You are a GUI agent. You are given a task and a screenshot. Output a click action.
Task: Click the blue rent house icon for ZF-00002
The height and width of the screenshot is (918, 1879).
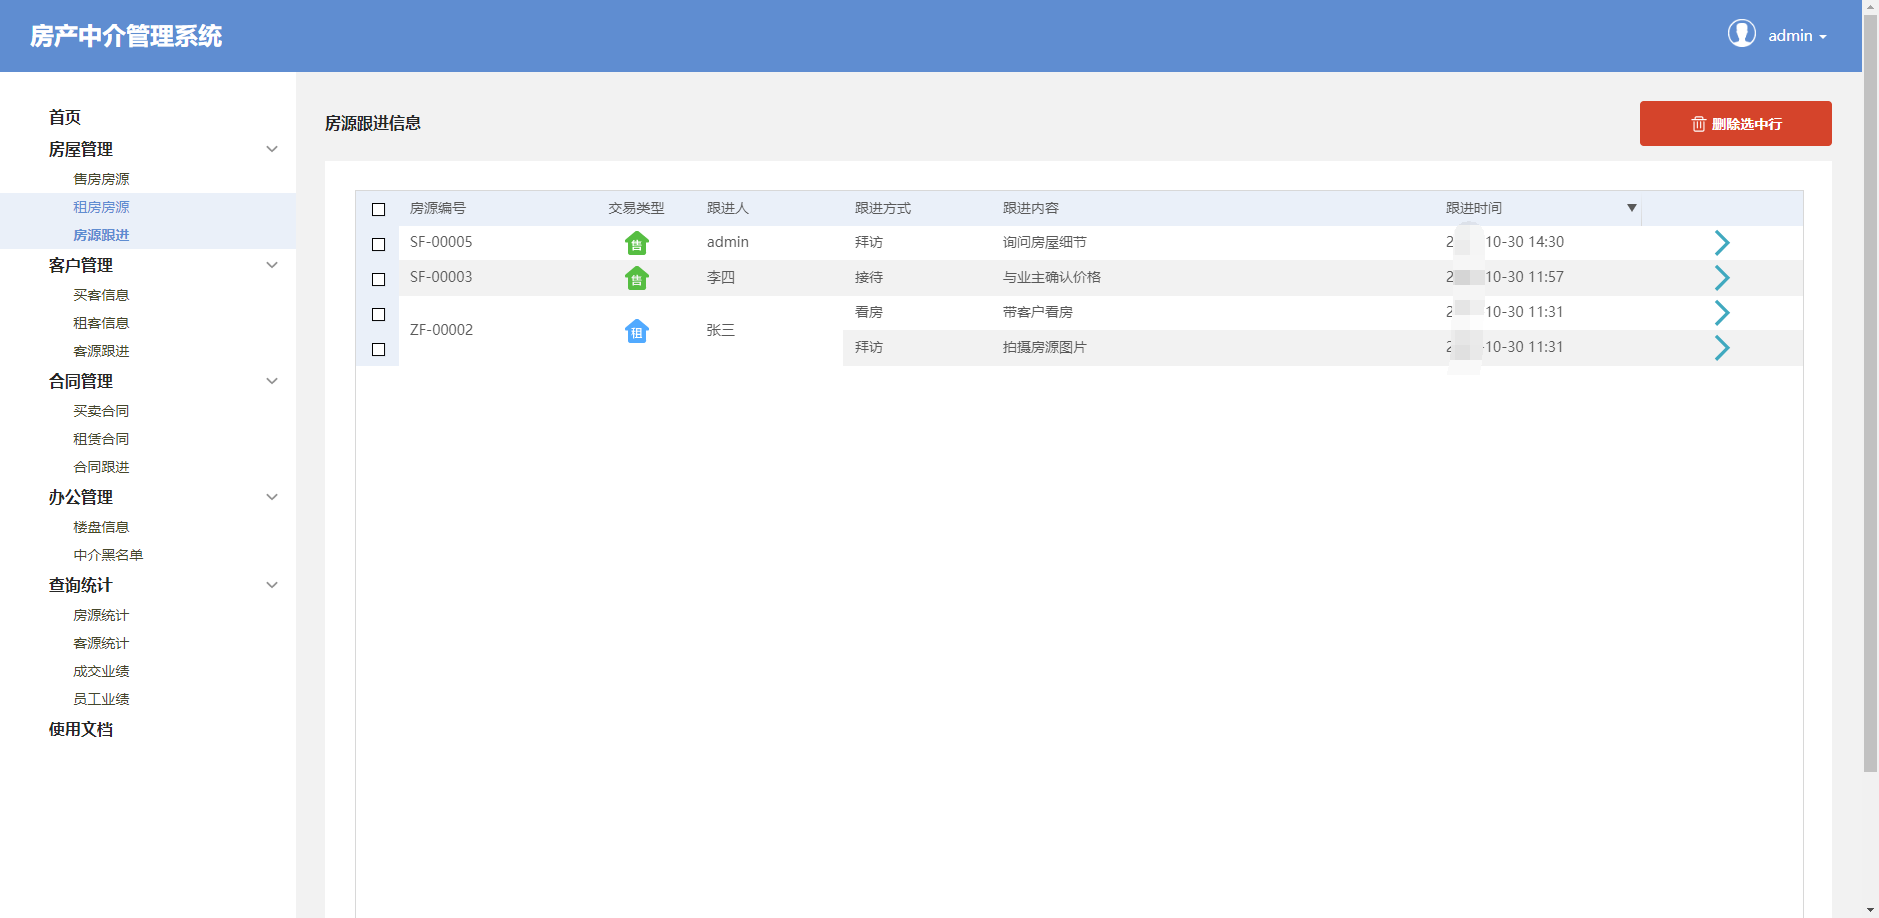pos(636,331)
